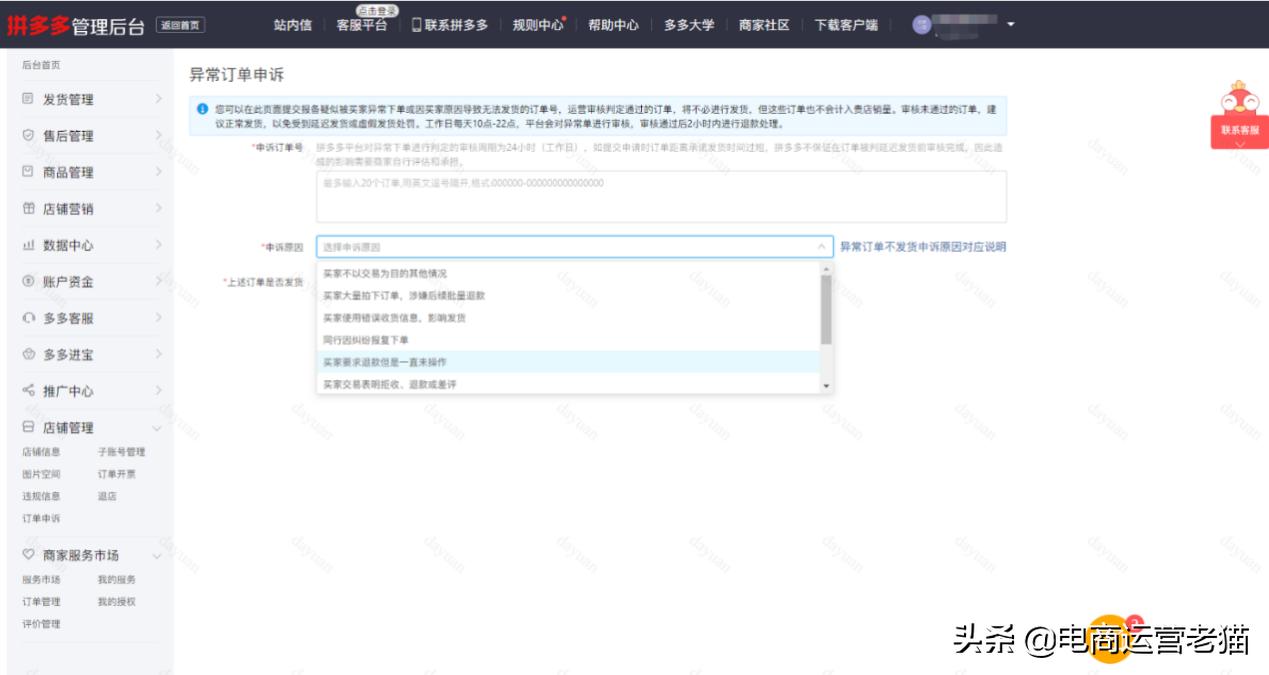Open 客服平台 in top navigation
Viewport: 1269px width, 675px height.
(x=362, y=26)
